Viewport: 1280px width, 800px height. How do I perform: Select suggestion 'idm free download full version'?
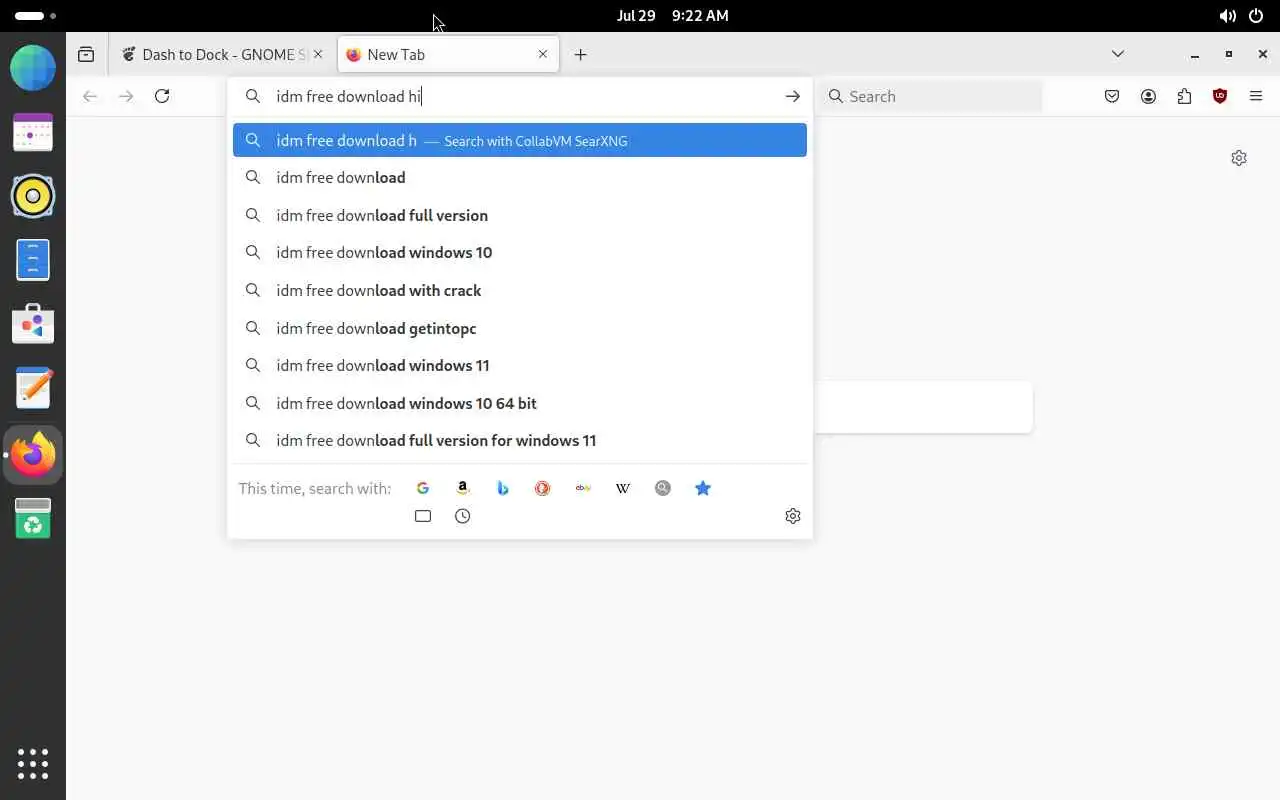click(x=520, y=215)
